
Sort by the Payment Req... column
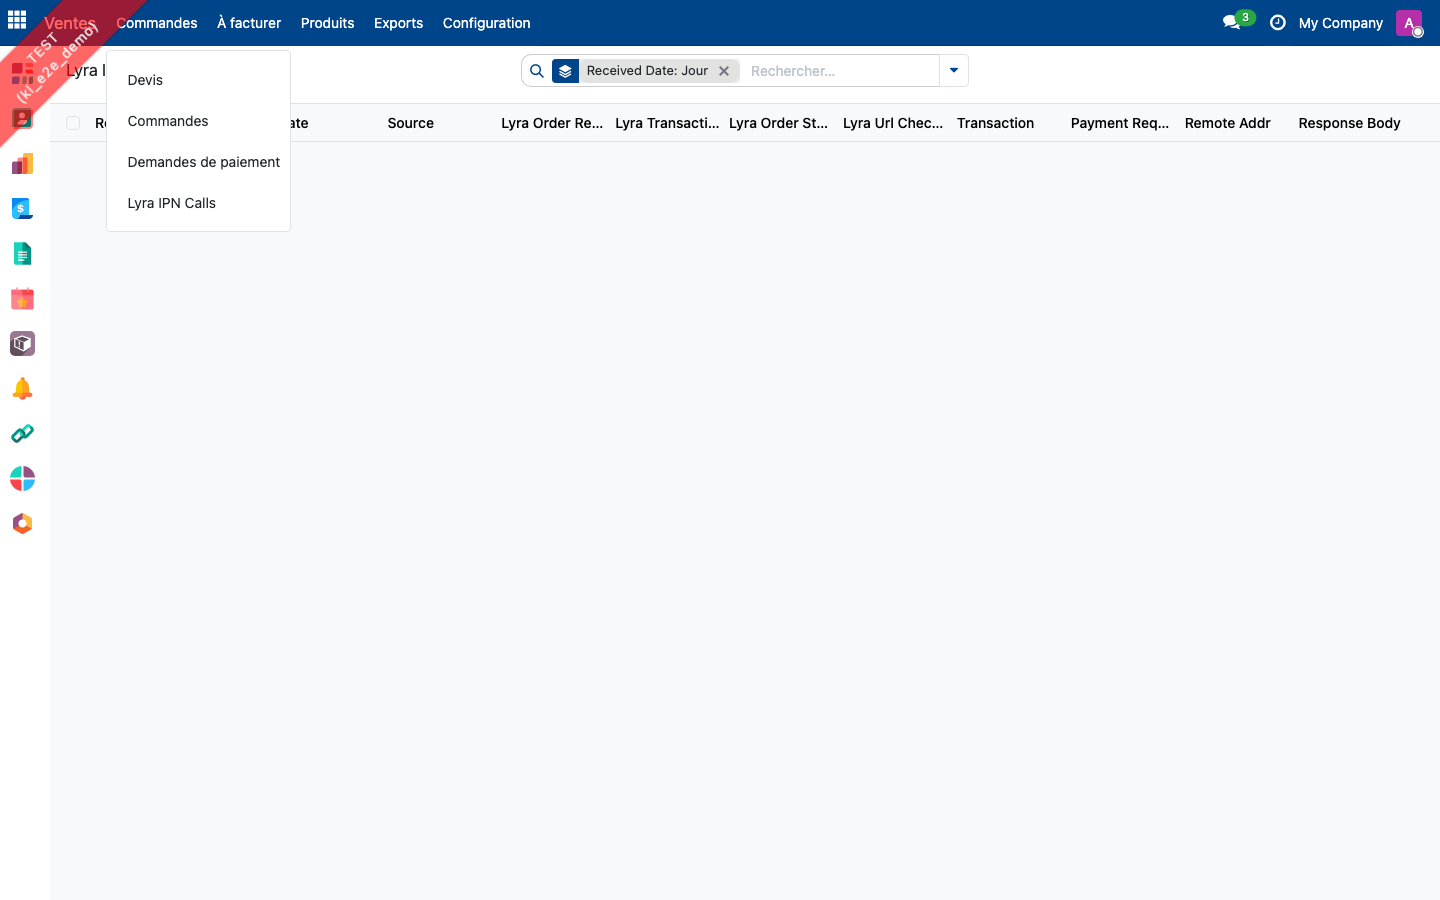point(1120,123)
